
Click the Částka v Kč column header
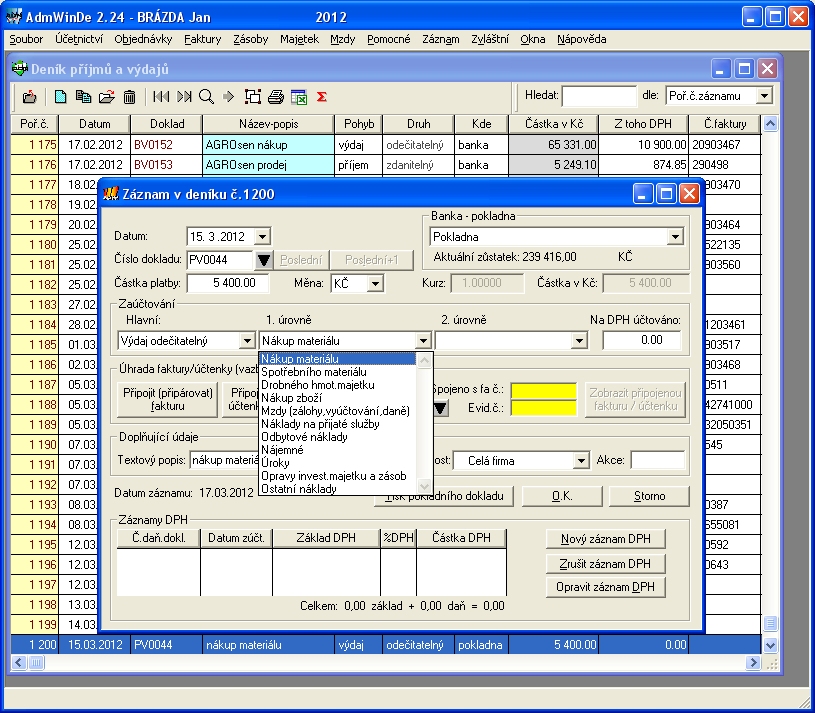click(554, 124)
